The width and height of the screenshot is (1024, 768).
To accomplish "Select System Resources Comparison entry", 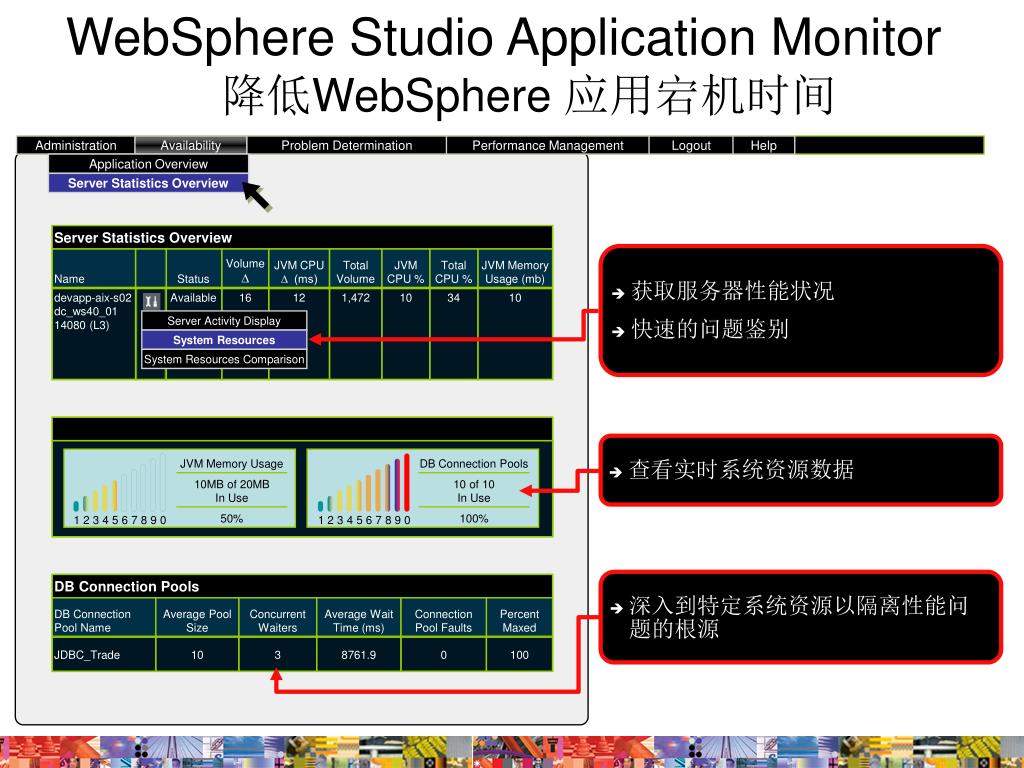I will (x=224, y=359).
